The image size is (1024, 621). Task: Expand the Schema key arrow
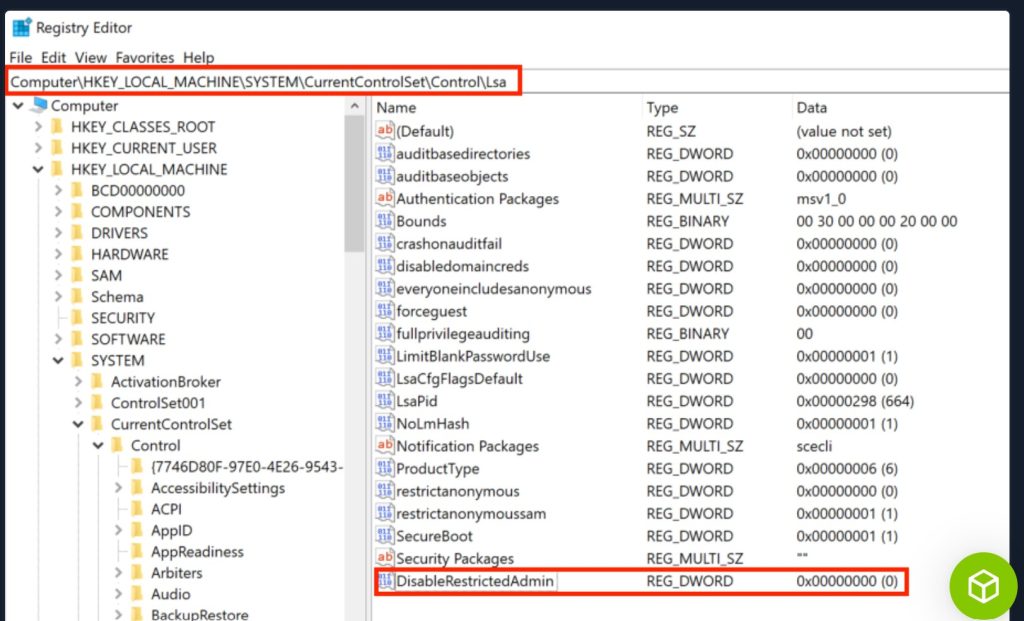(x=58, y=296)
